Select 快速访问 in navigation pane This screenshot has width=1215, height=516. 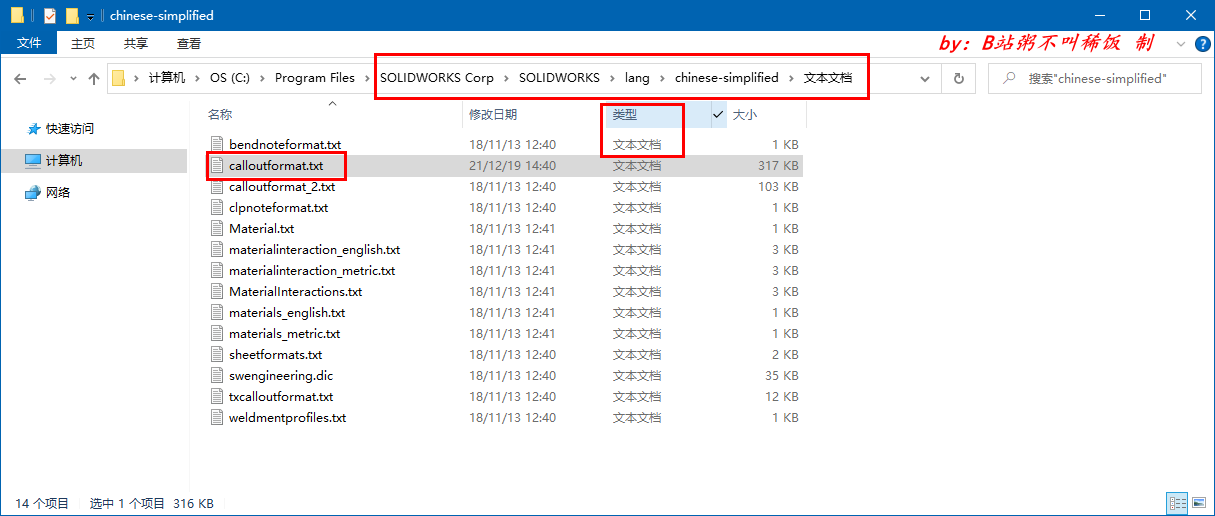(x=69, y=128)
